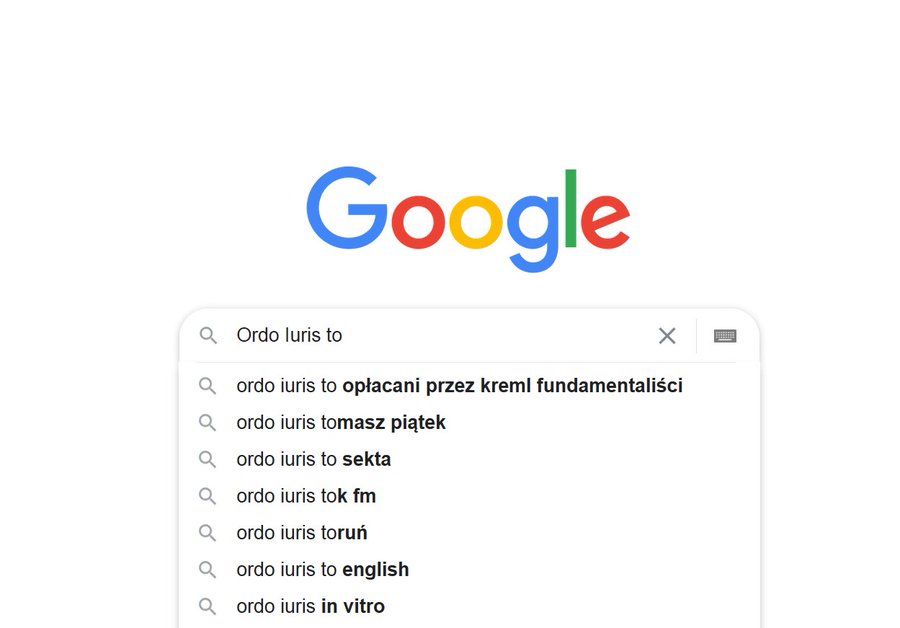The width and height of the screenshot is (900, 628).
Task: Click the search box magnifier icon
Action: 208,336
